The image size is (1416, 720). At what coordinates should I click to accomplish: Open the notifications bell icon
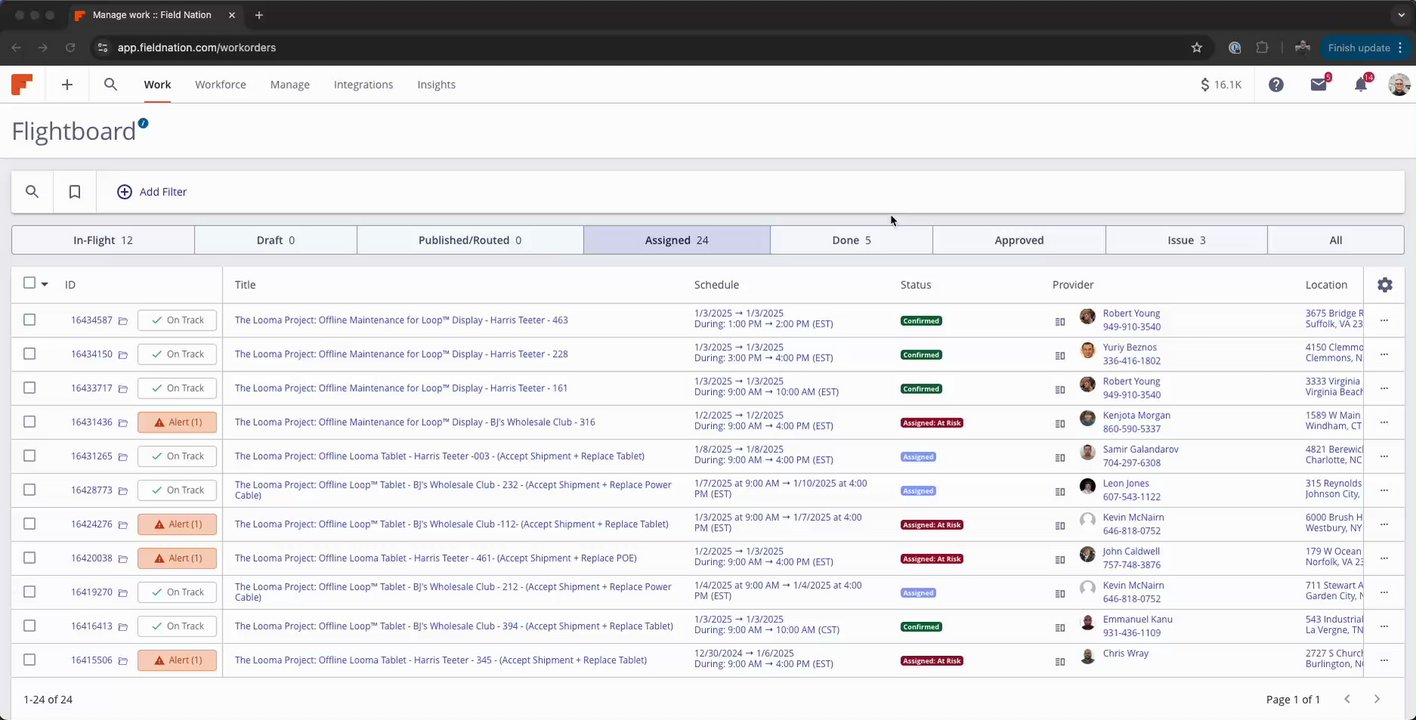point(1361,85)
